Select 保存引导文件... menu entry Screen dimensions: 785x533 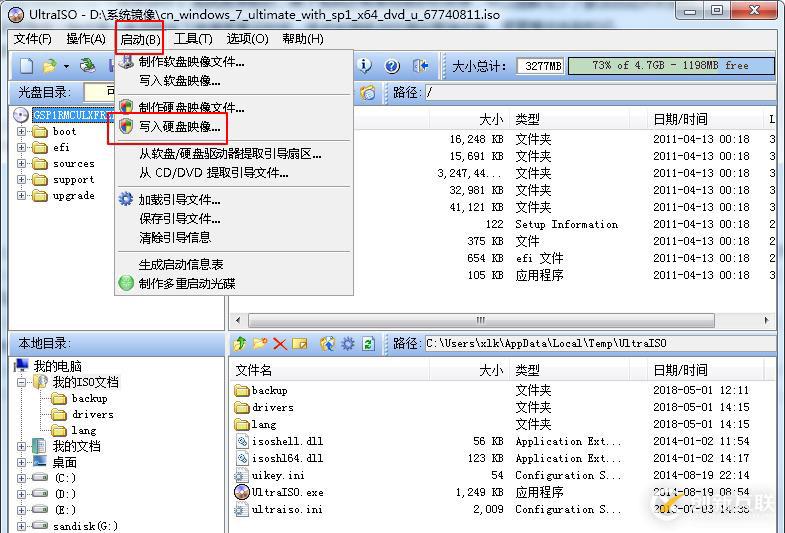click(234, 219)
